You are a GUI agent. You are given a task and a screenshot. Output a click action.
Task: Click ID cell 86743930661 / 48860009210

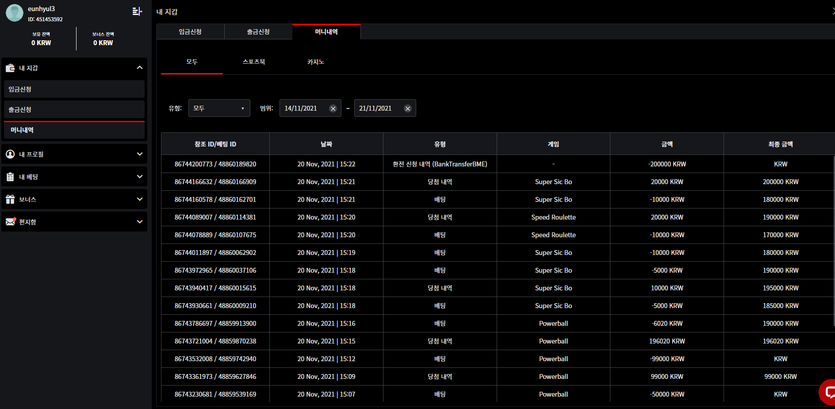pyautogui.click(x=215, y=306)
